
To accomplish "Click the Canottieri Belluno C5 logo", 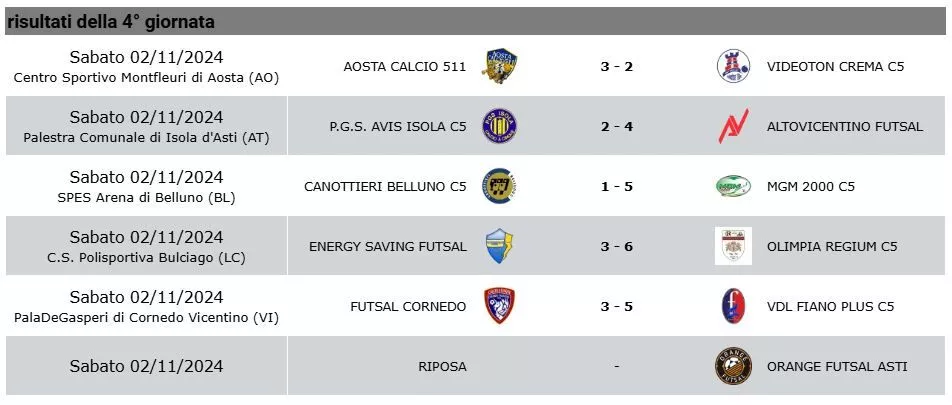I will [500, 186].
